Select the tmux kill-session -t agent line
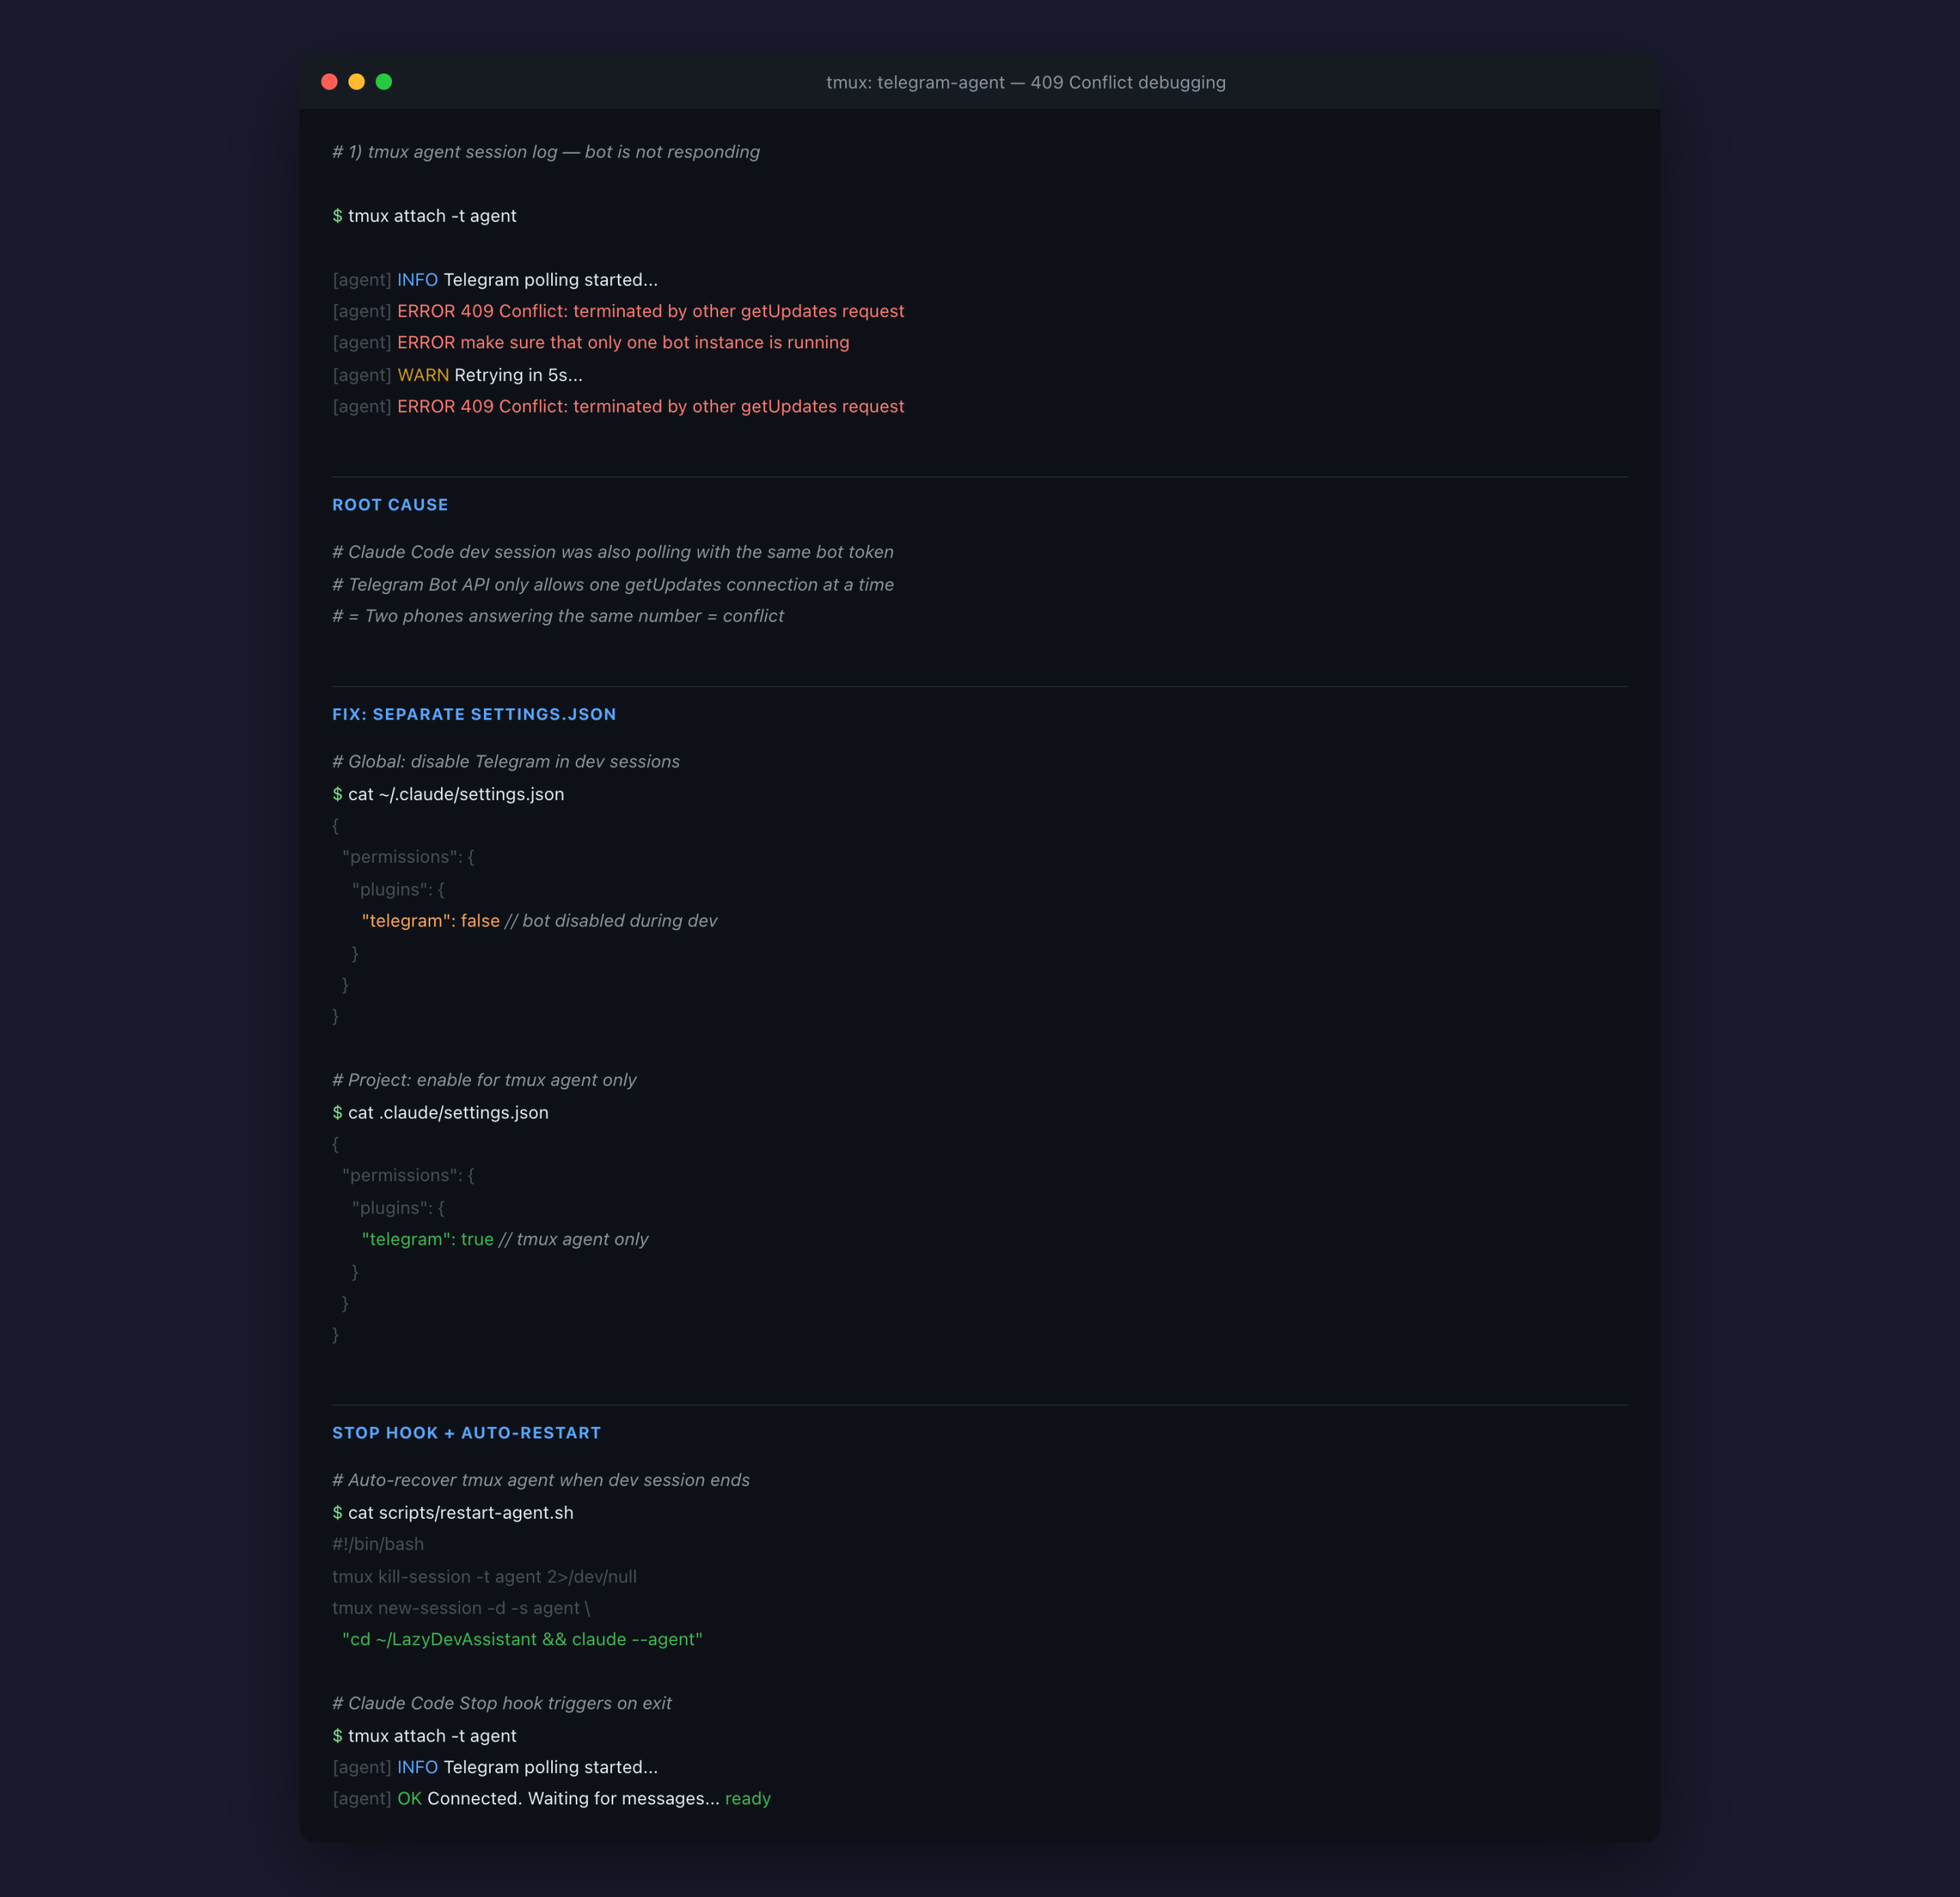The width and height of the screenshot is (1960, 1897). 485,1576
